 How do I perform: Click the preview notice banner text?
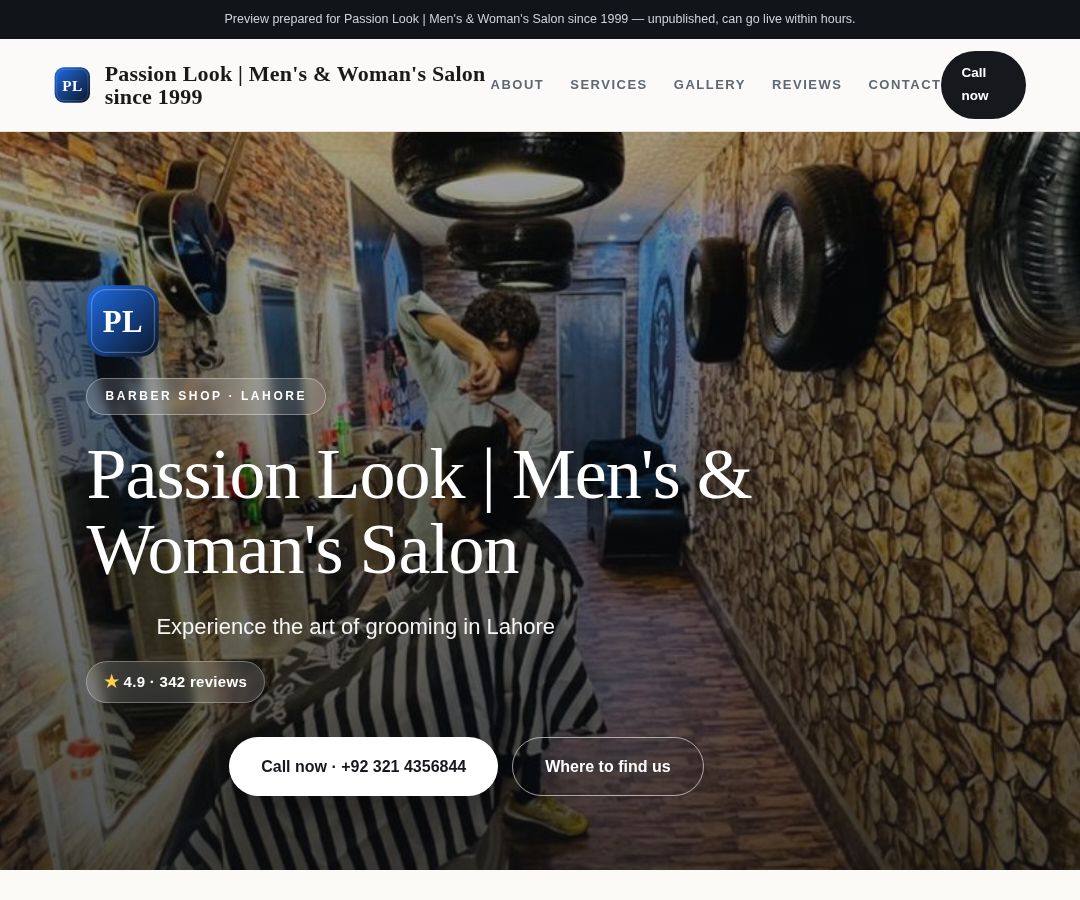(x=540, y=19)
